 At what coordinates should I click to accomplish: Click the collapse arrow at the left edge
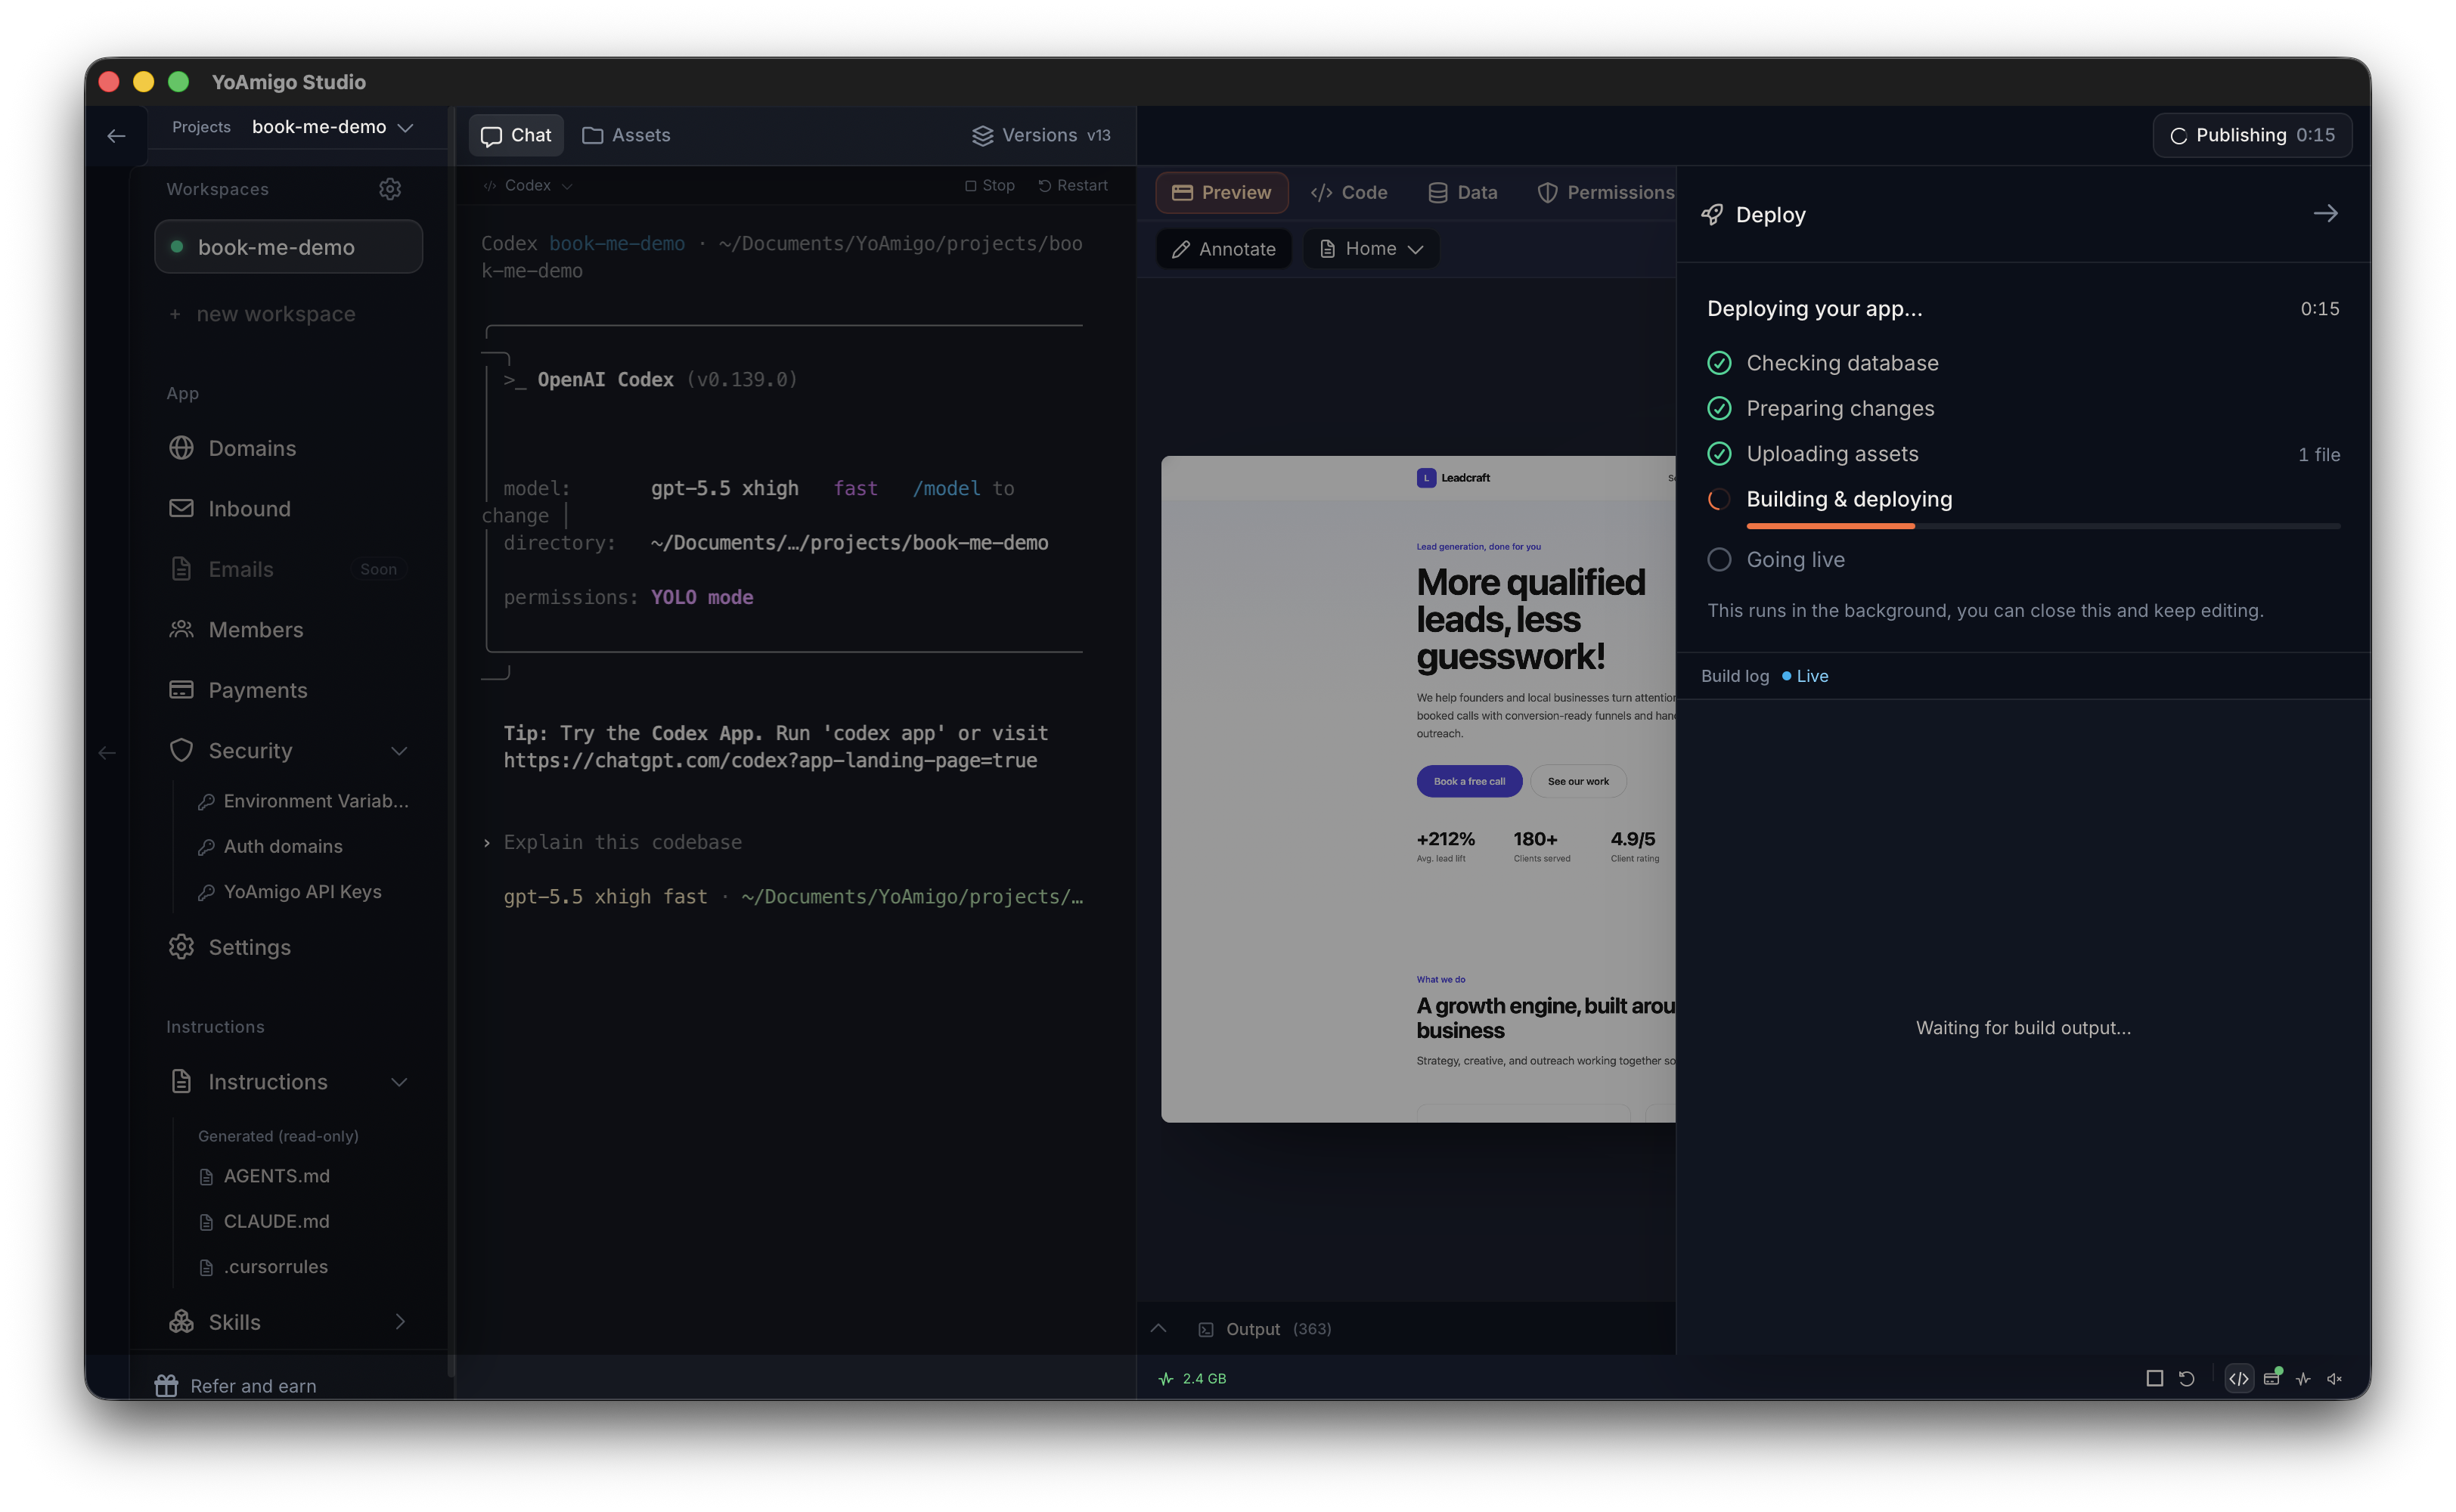tap(107, 752)
